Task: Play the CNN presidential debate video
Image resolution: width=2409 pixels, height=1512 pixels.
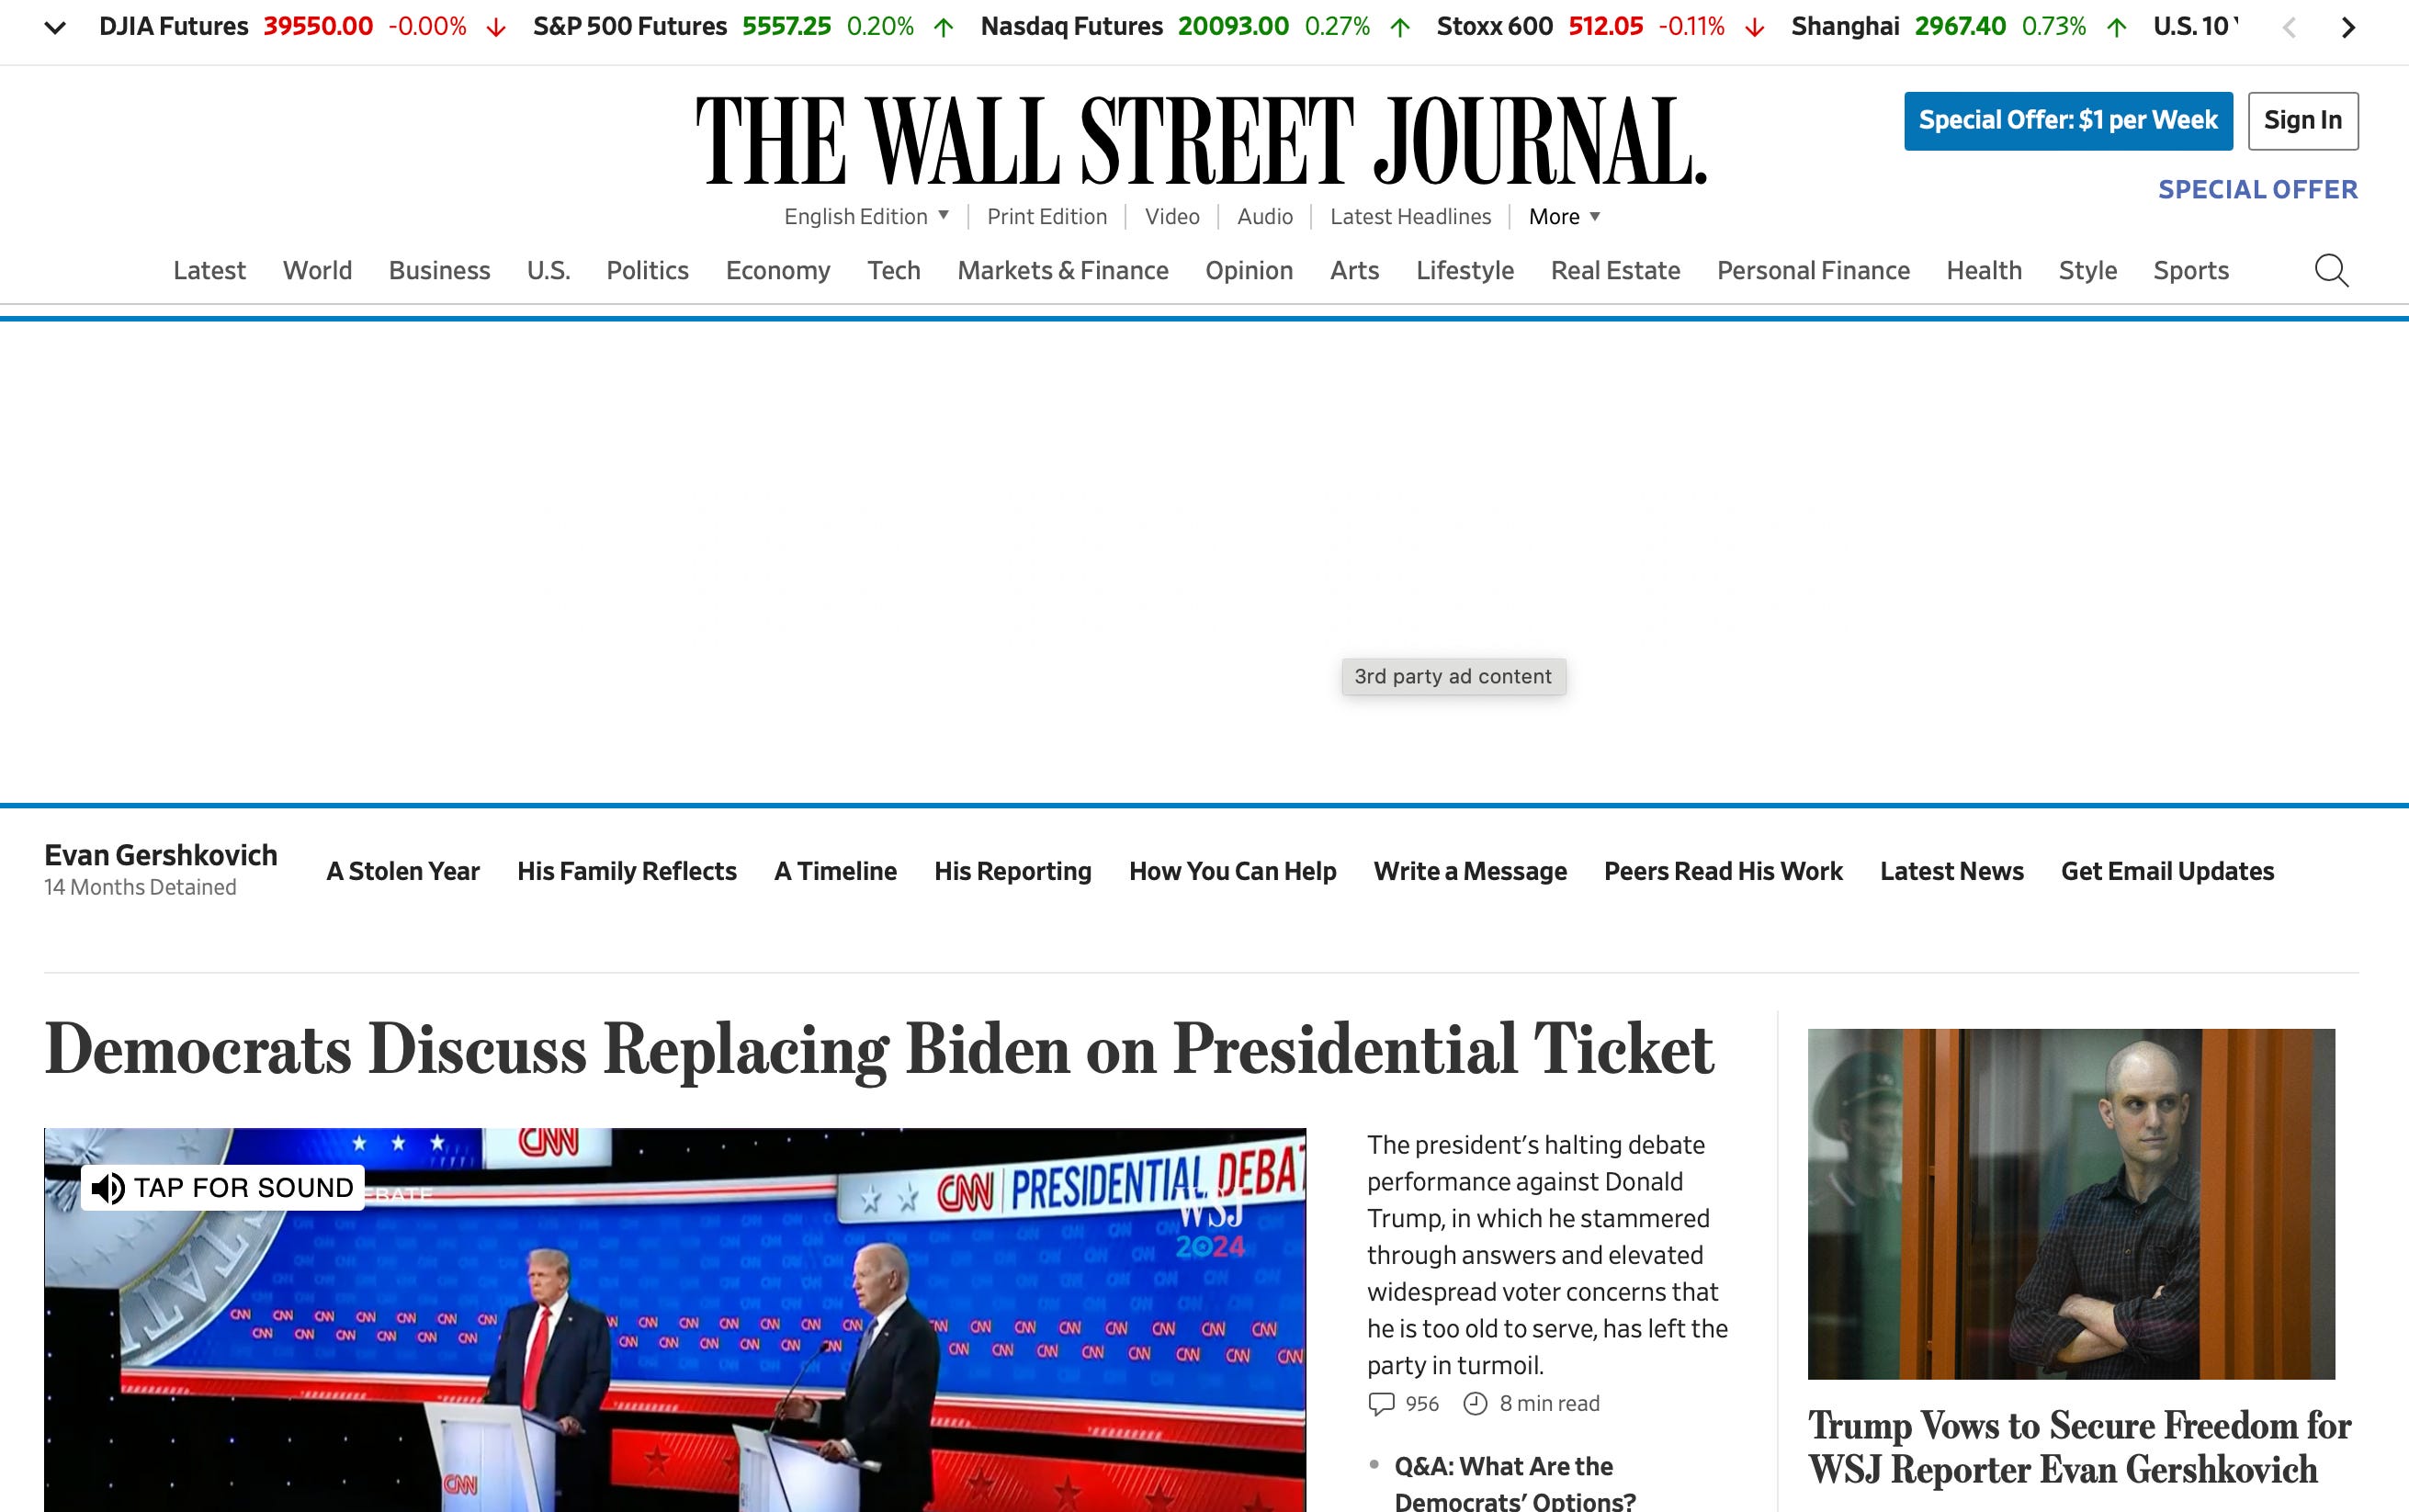Action: click(x=675, y=1330)
